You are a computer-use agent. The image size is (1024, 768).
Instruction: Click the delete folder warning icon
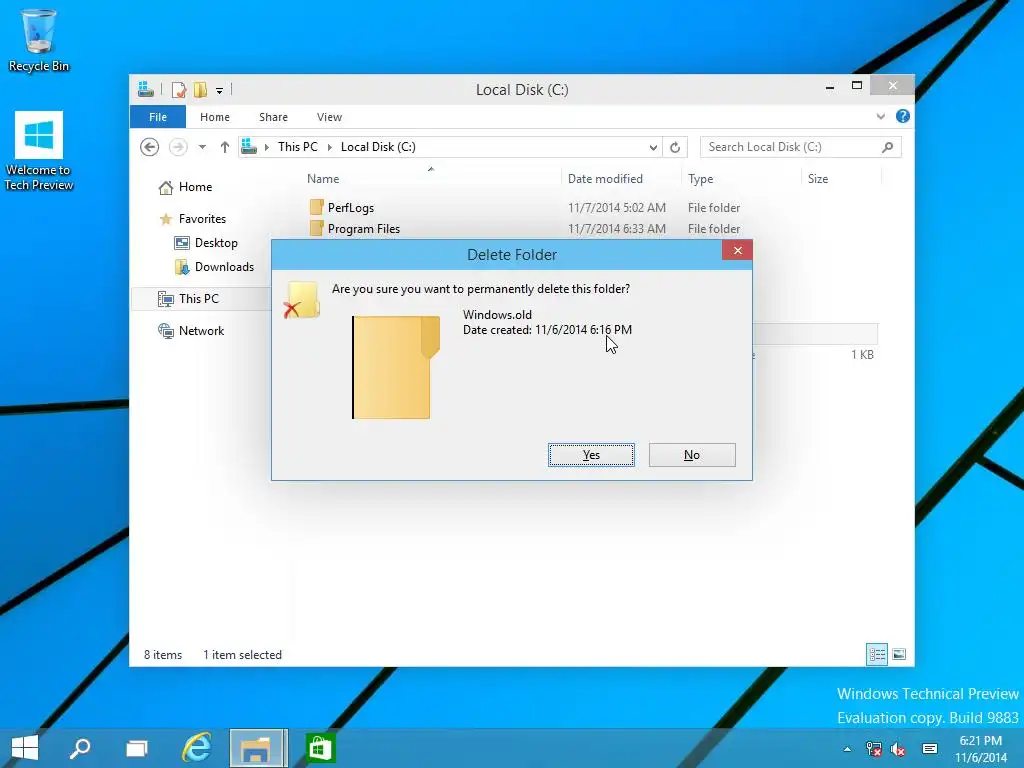(301, 300)
